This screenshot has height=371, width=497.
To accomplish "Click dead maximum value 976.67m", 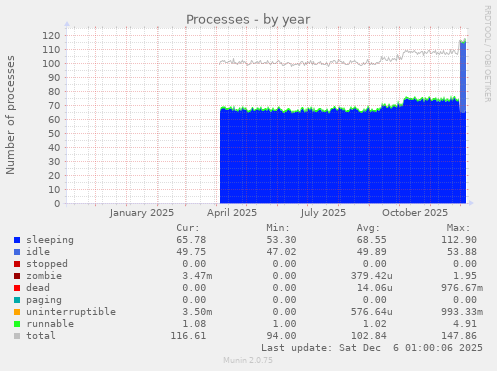I will pos(462,288).
